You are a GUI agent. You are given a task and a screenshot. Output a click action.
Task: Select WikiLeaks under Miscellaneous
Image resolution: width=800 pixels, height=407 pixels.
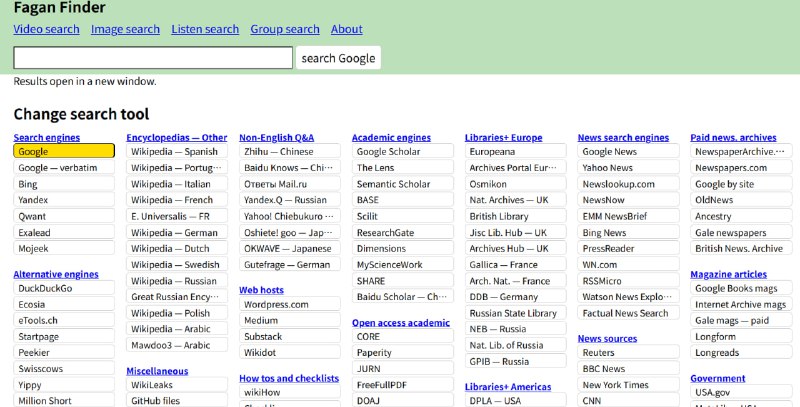tap(176, 385)
